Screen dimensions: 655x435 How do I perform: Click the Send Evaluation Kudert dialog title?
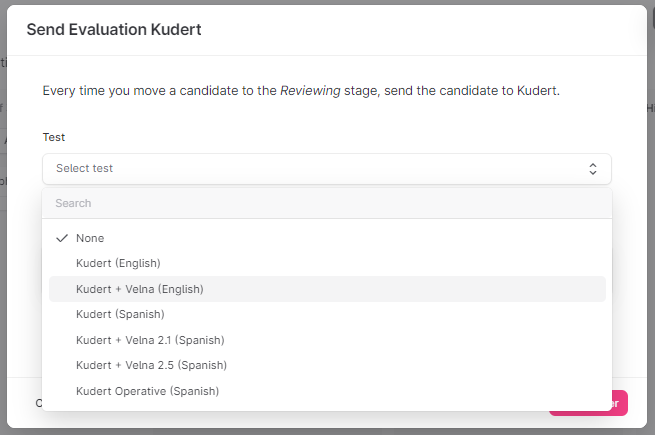[x=114, y=30]
